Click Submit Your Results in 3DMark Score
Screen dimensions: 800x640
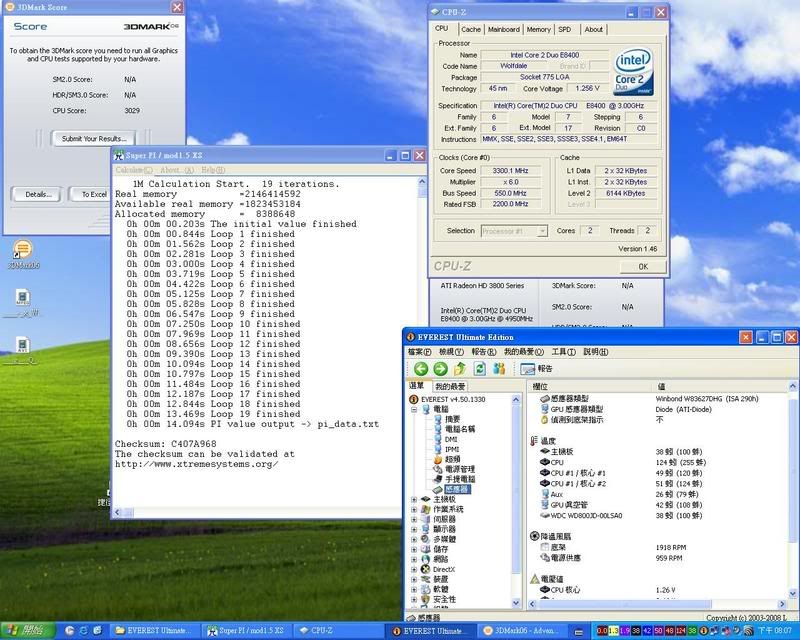point(93,138)
